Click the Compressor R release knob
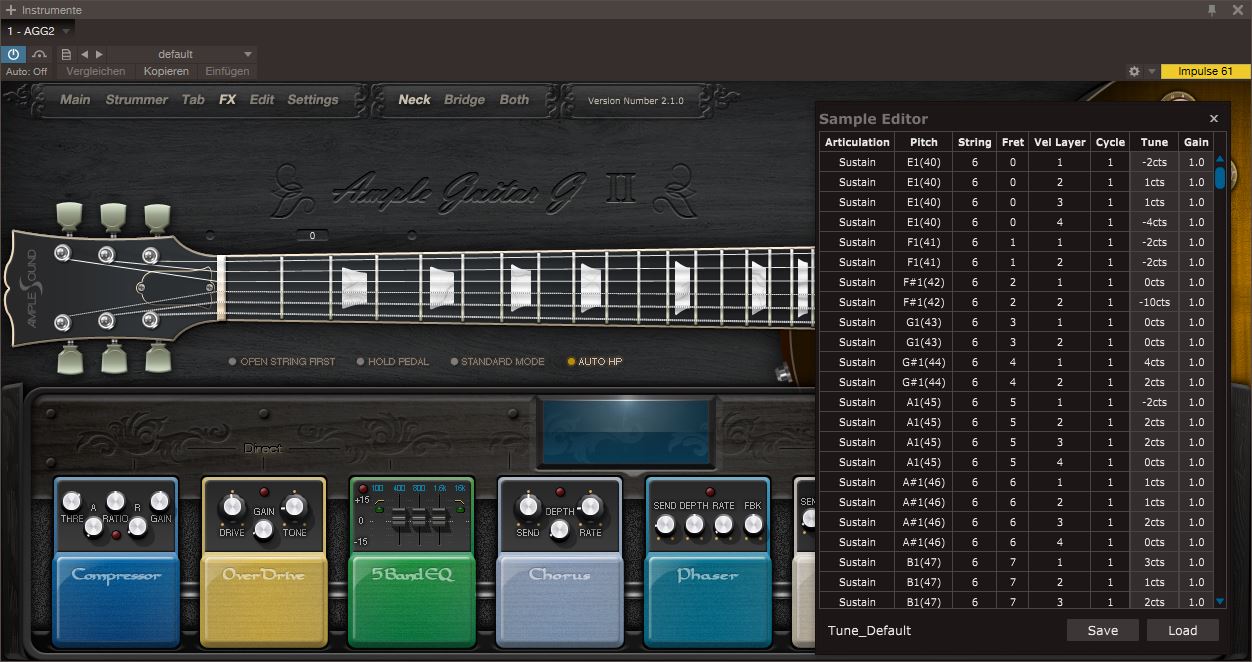Screen dimensions: 1252x662 coord(138,525)
